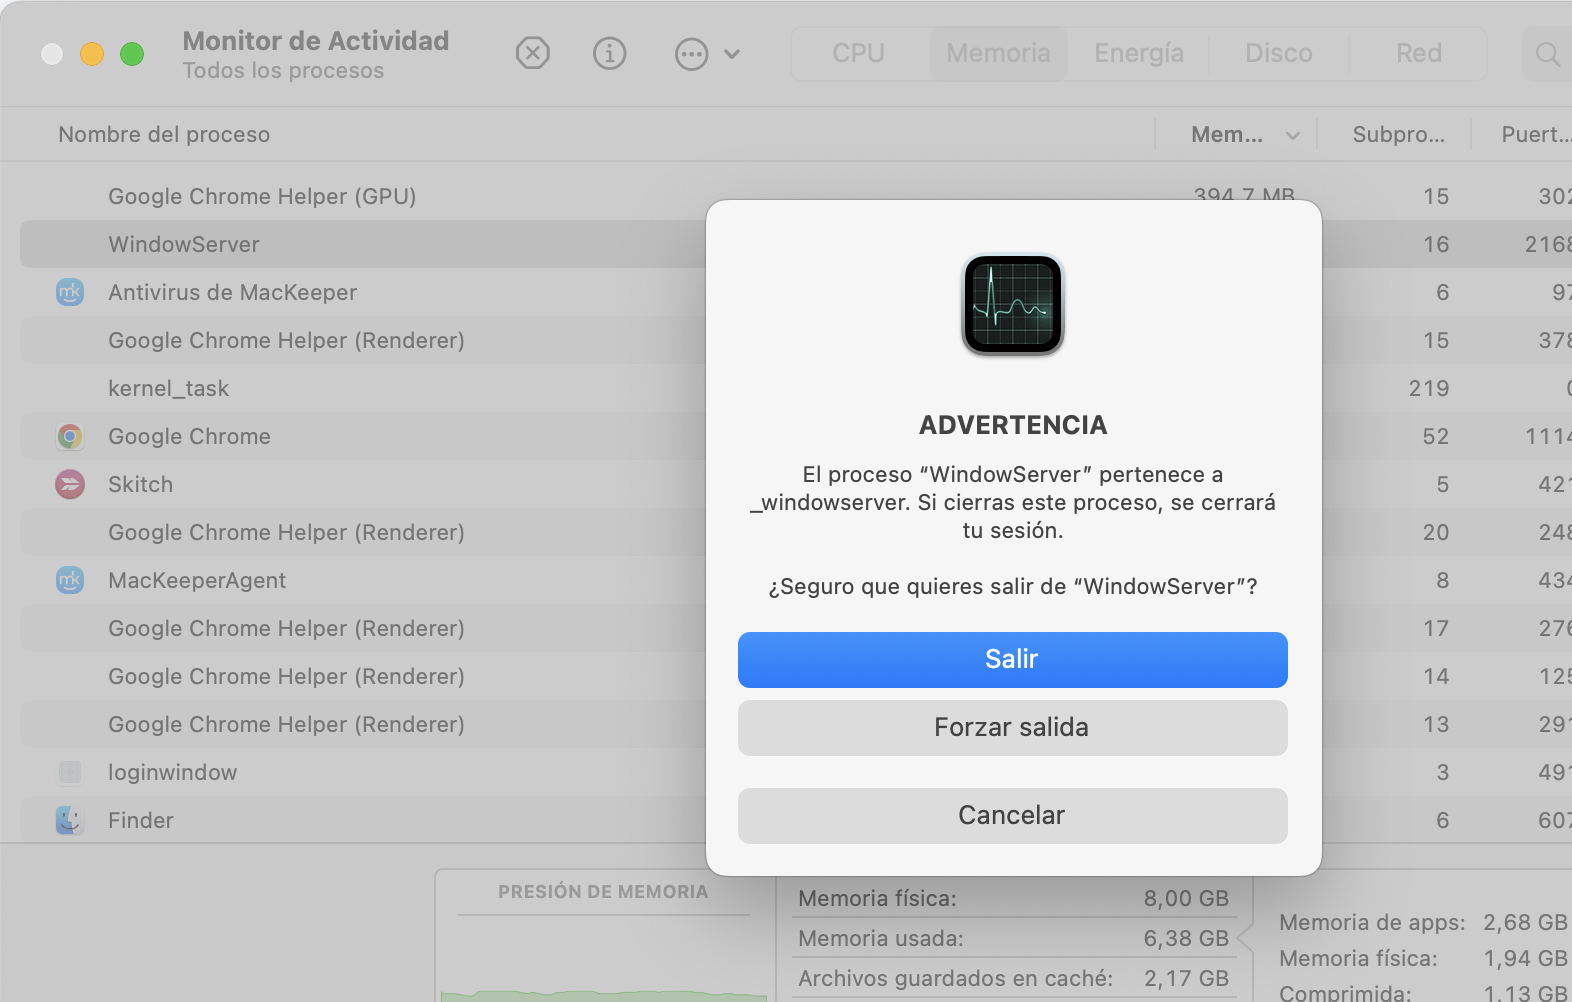Click the Forzar salida button

tap(1012, 727)
